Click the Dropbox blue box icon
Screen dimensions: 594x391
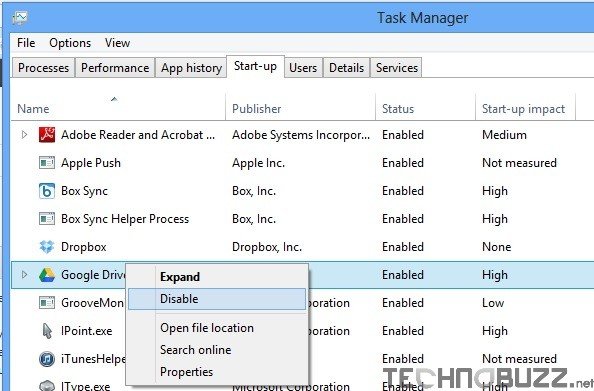coord(47,247)
